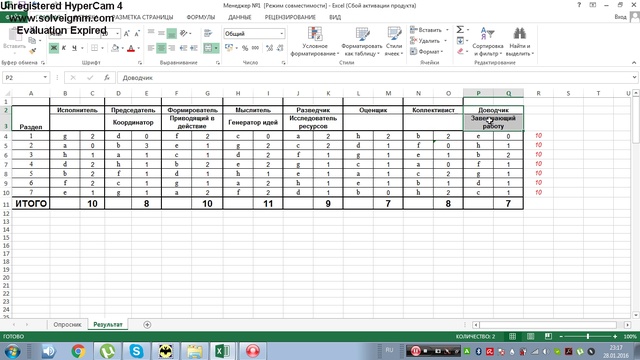Toggle underline formatting button
This screenshot has height=360, width=640.
[x=74, y=48]
